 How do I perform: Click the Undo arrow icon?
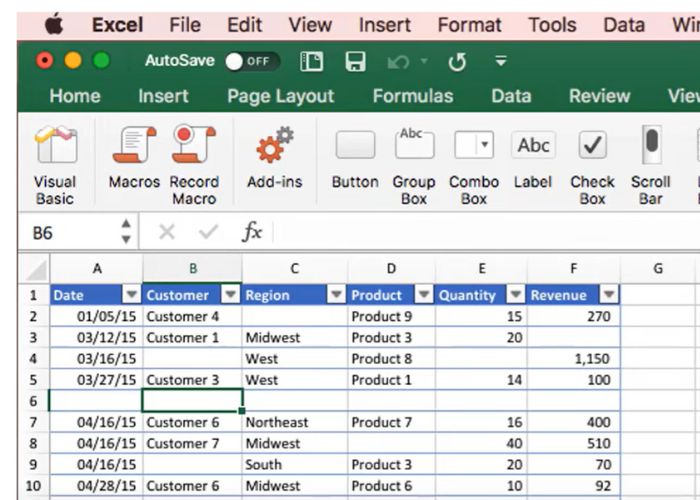(398, 62)
